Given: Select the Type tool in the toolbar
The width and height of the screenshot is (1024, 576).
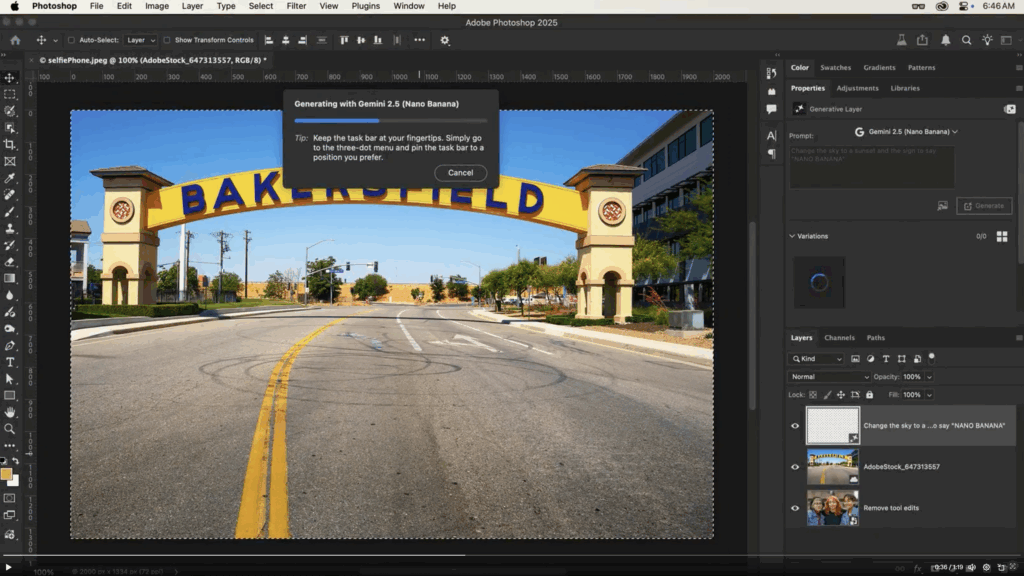Looking at the screenshot, I should click(x=10, y=362).
